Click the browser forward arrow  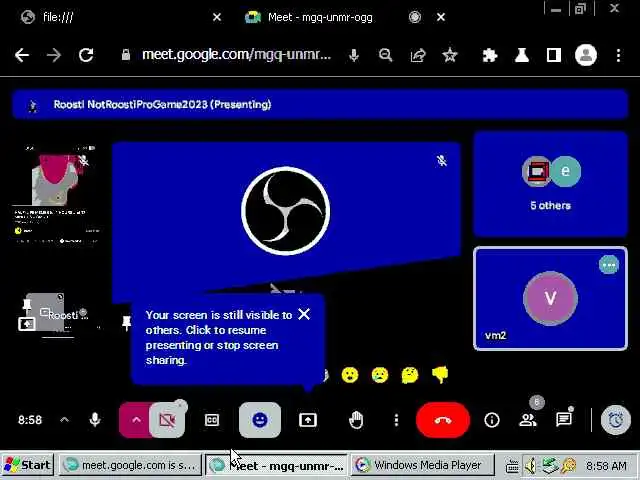[53, 55]
